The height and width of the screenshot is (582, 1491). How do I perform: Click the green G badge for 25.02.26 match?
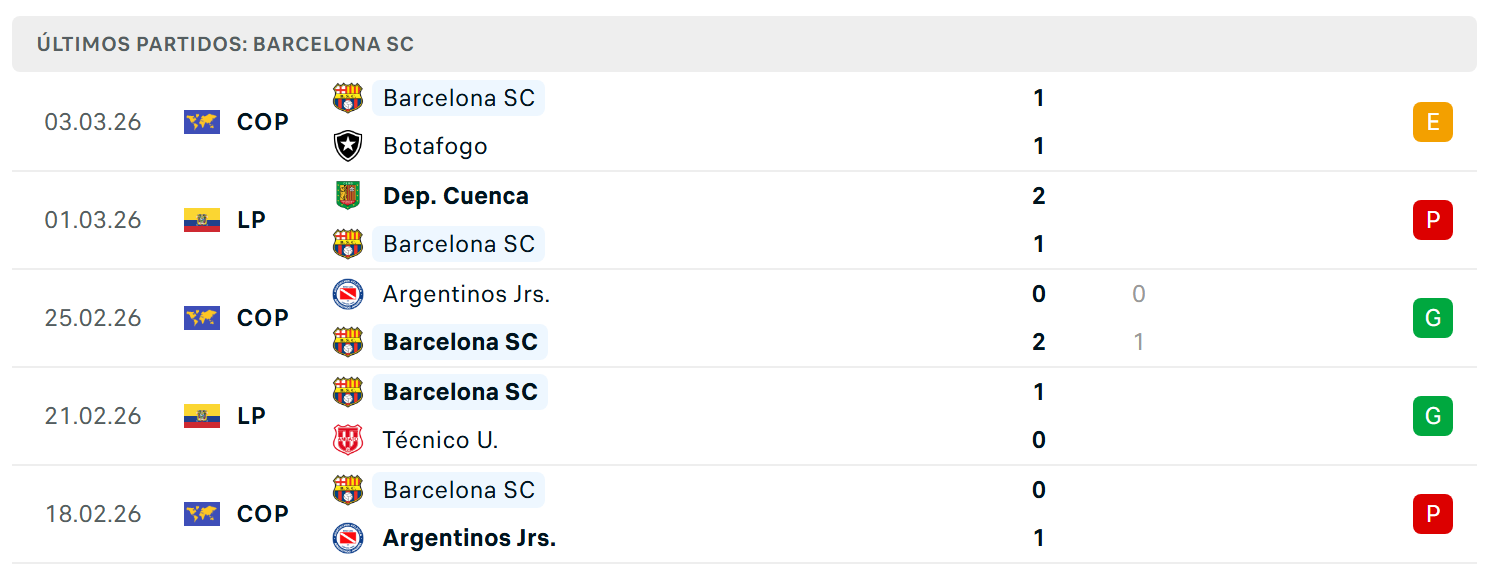point(1433,318)
